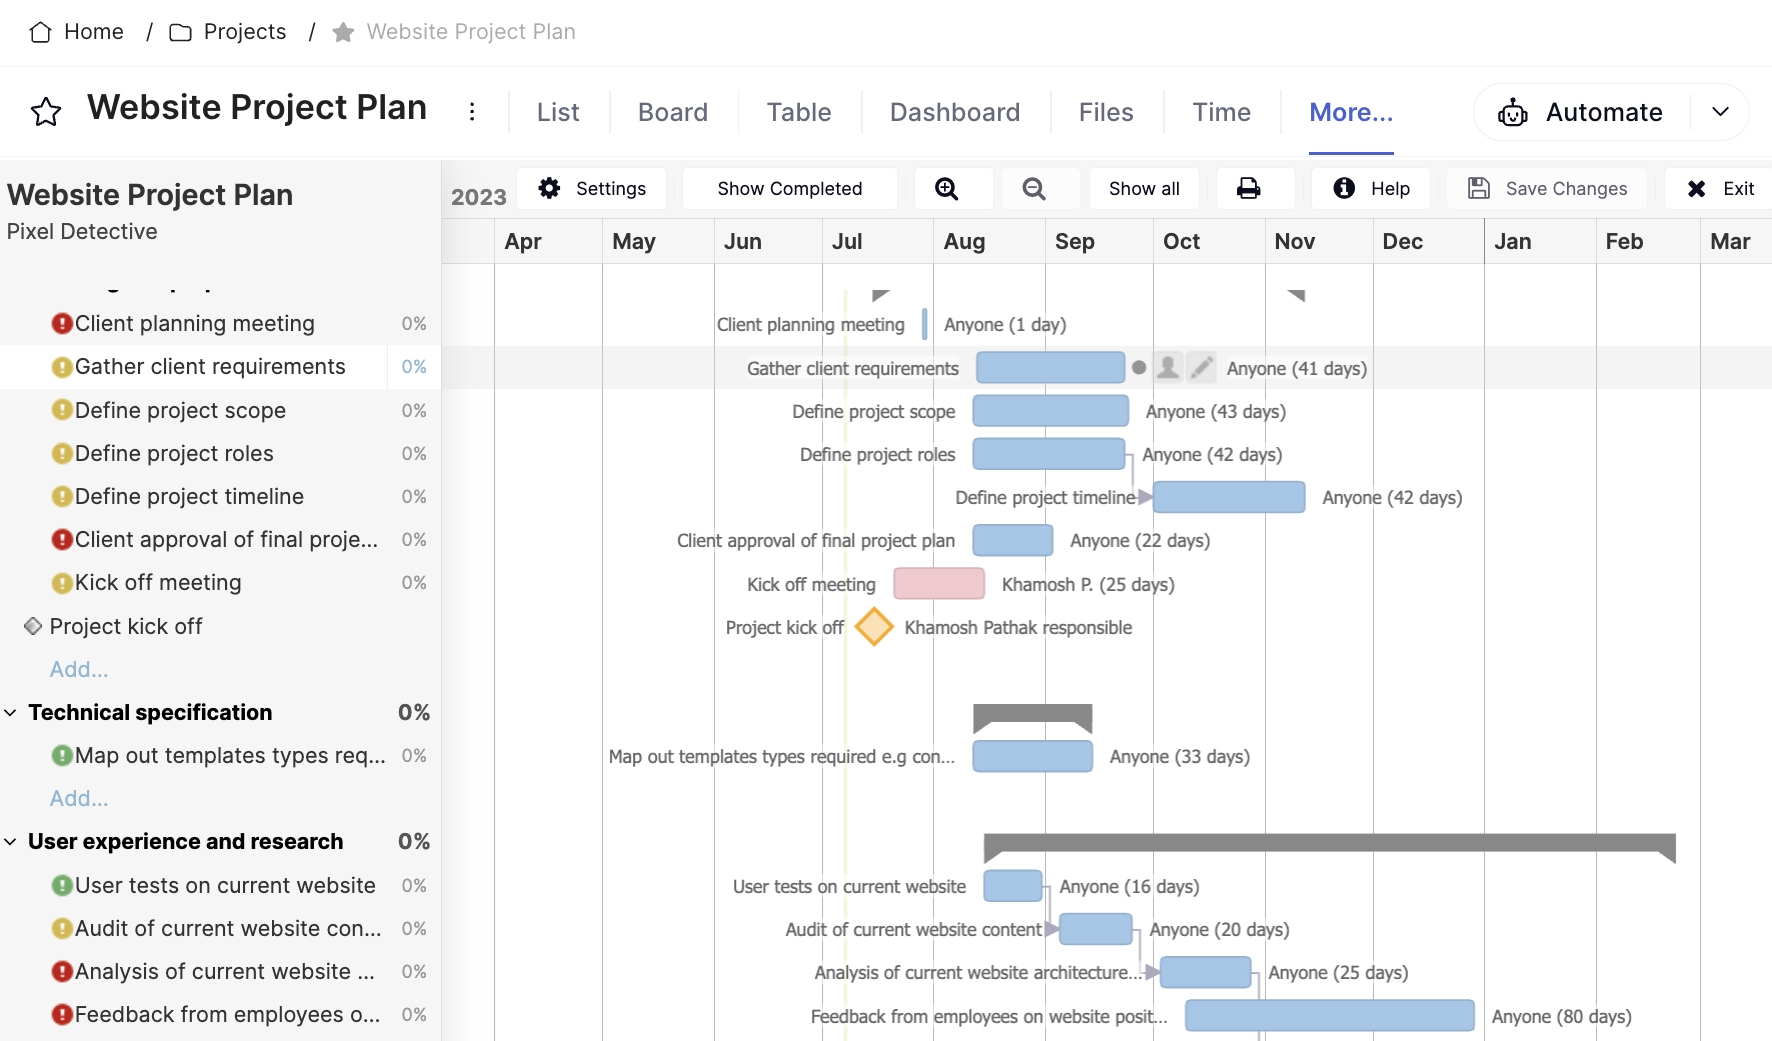Click the print icon in Gantt toolbar
The image size is (1772, 1041).
click(x=1248, y=189)
